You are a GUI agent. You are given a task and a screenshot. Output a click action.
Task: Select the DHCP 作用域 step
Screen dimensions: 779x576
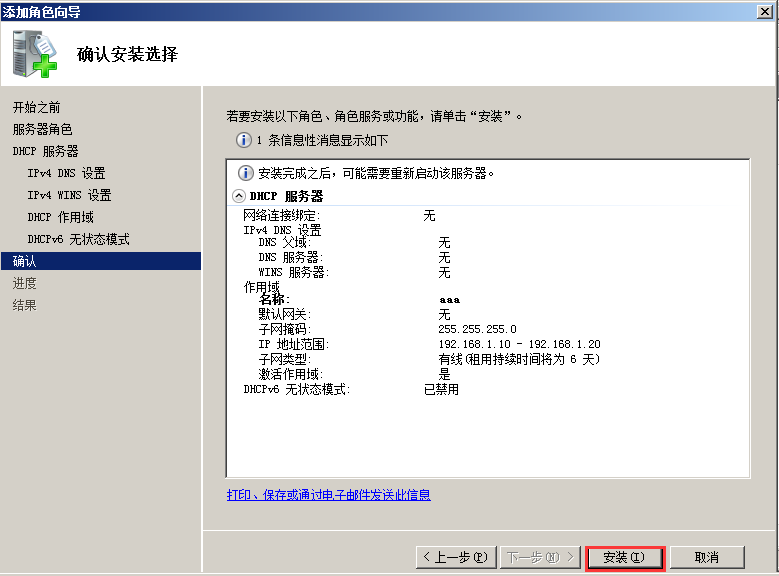pyautogui.click(x=60, y=217)
